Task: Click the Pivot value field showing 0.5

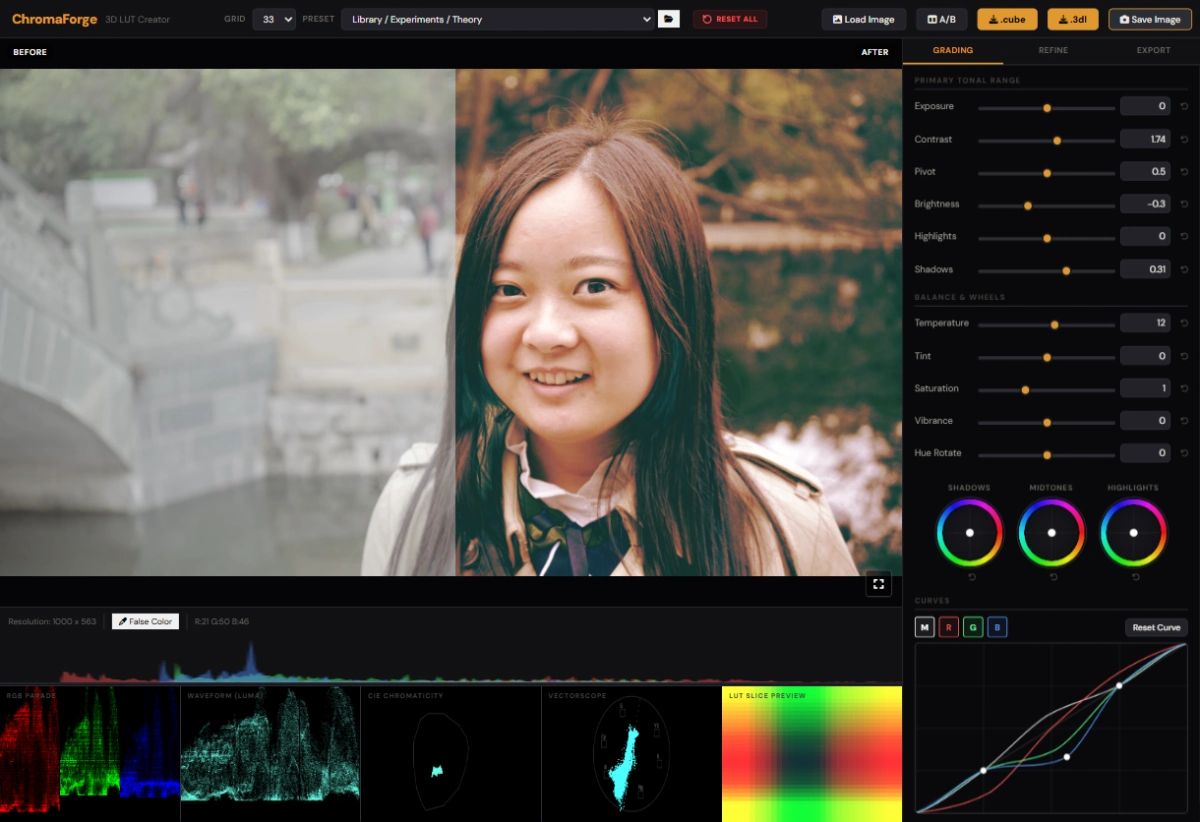Action: point(1145,172)
